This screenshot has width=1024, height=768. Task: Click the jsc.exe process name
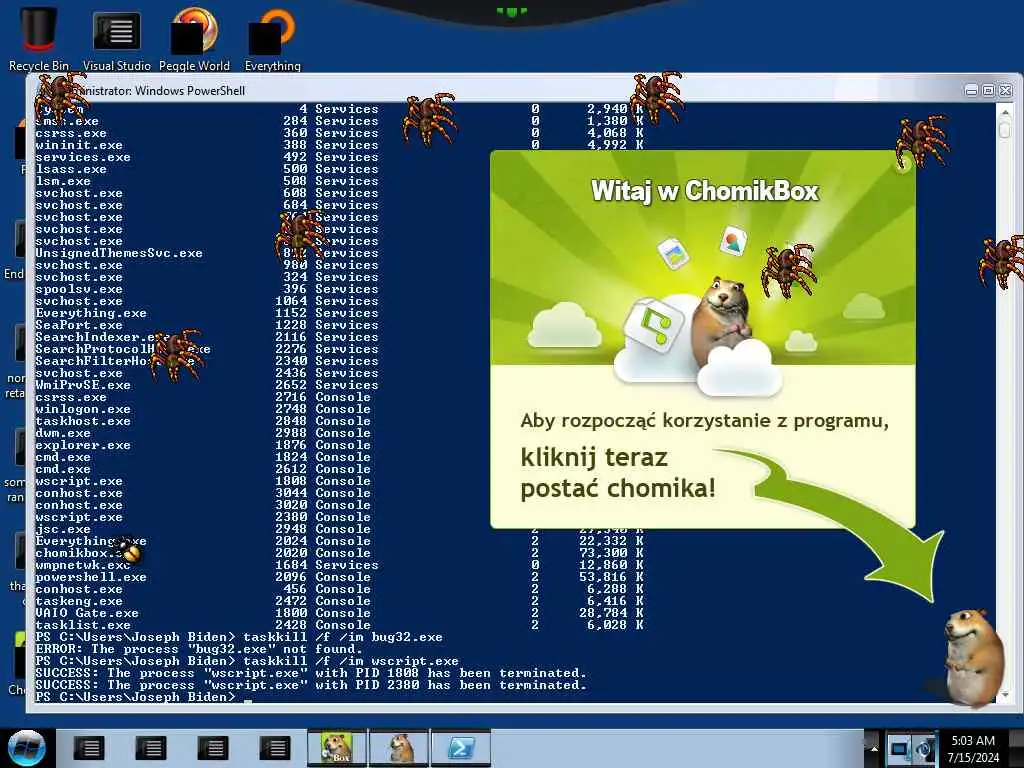point(63,529)
